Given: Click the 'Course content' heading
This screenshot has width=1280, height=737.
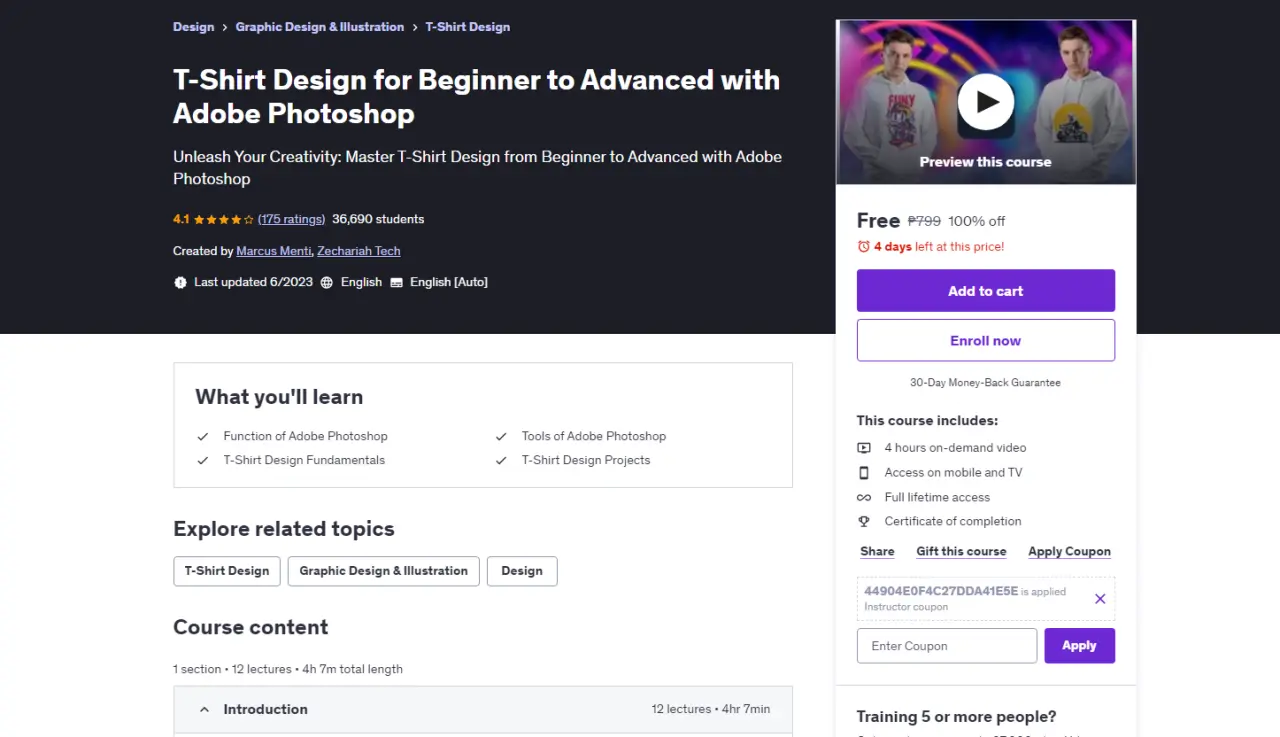Looking at the screenshot, I should click(x=251, y=627).
